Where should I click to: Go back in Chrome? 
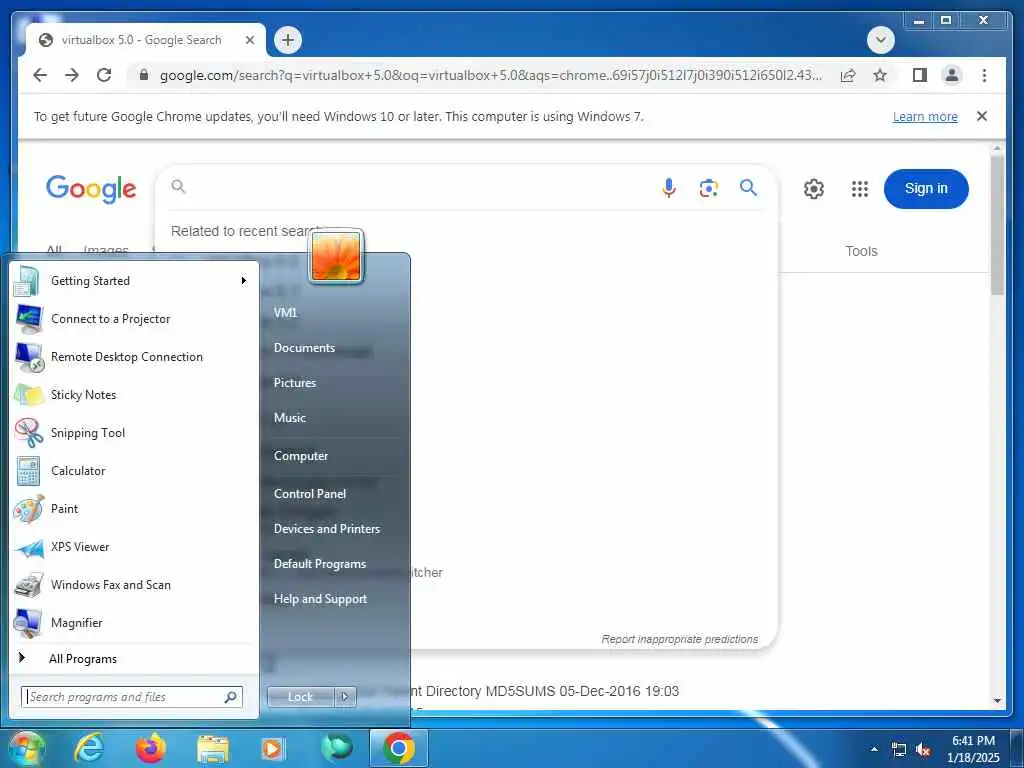tap(40, 75)
